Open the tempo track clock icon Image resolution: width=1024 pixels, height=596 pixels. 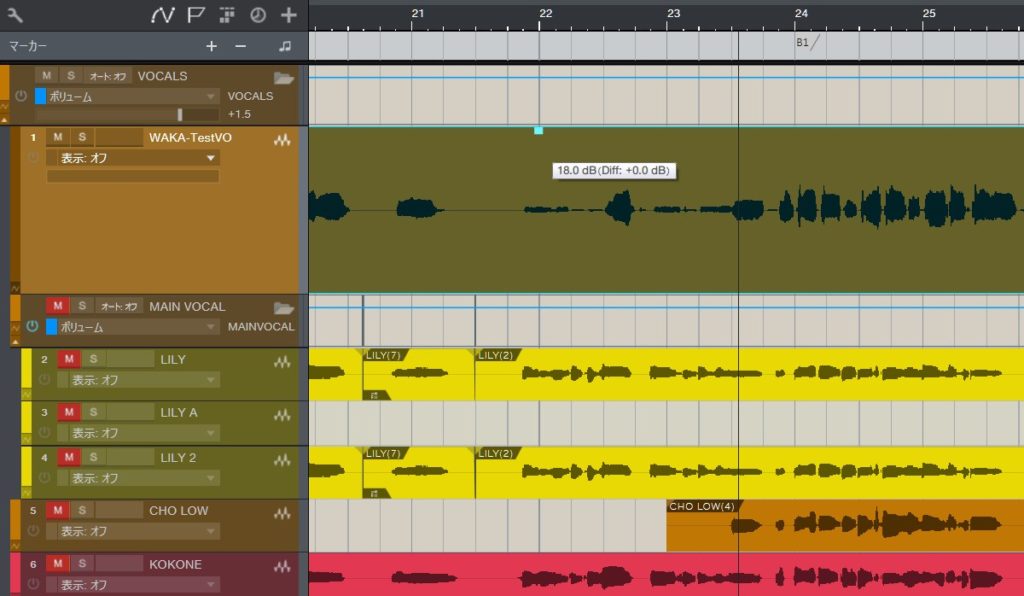(x=258, y=14)
